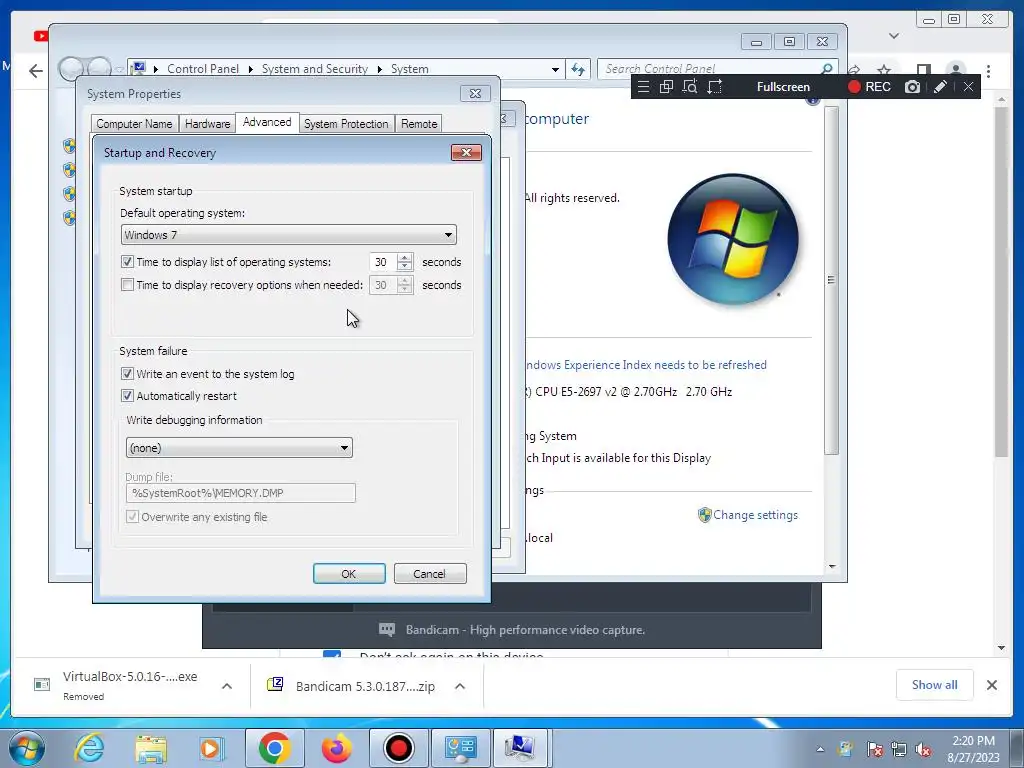Take screenshot with Bandicam camera icon
Image resolution: width=1024 pixels, height=768 pixels.
point(912,87)
